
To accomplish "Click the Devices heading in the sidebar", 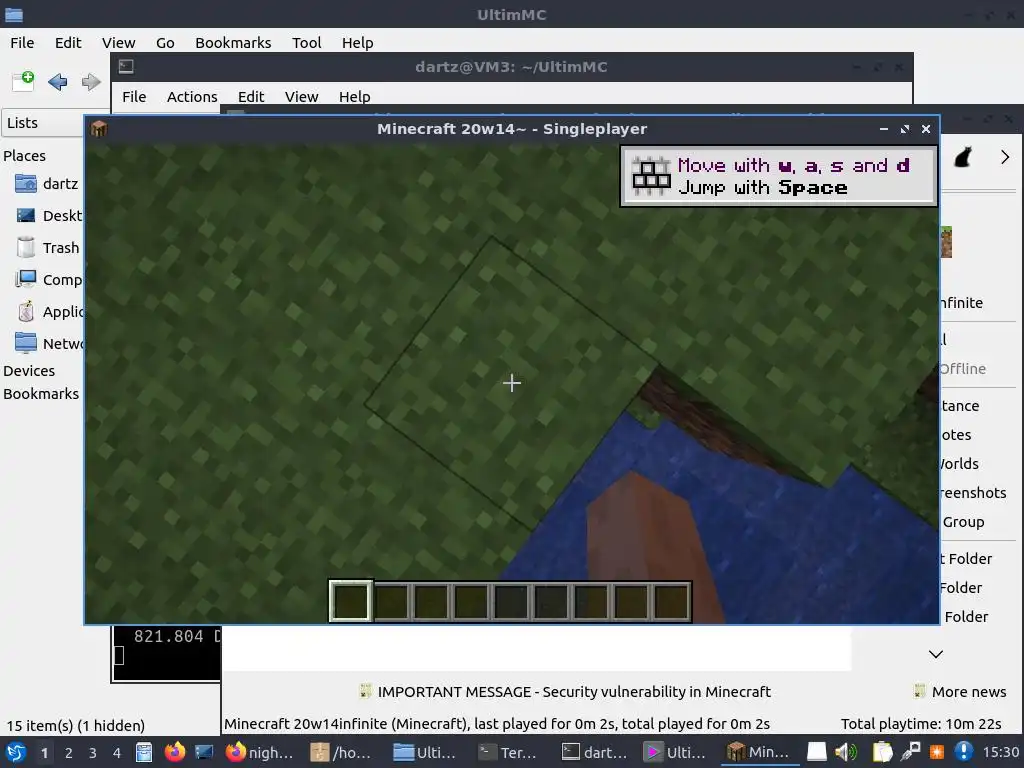I will pyautogui.click(x=29, y=370).
